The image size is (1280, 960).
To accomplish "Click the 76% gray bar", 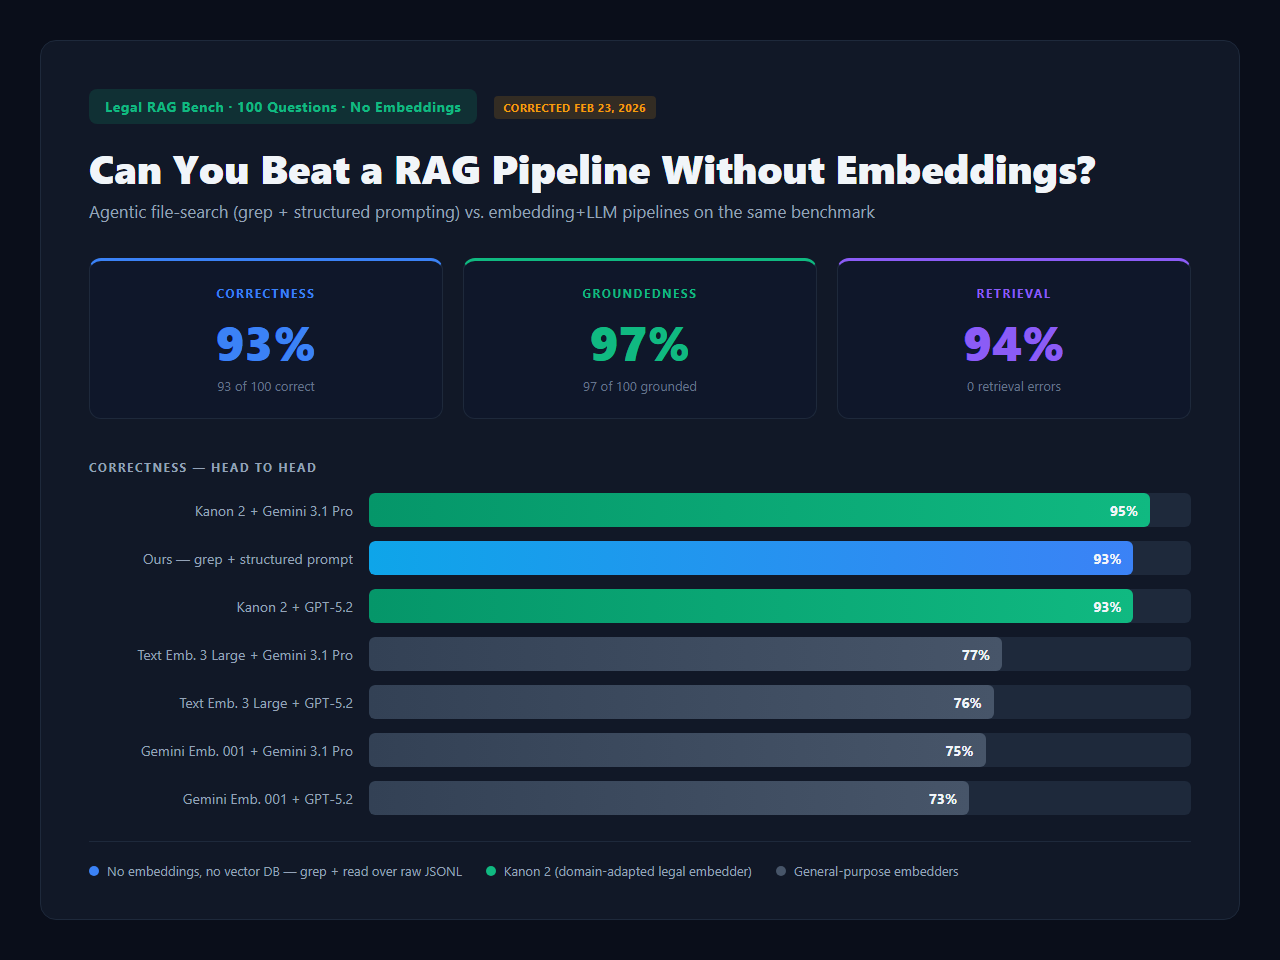I will coord(681,702).
